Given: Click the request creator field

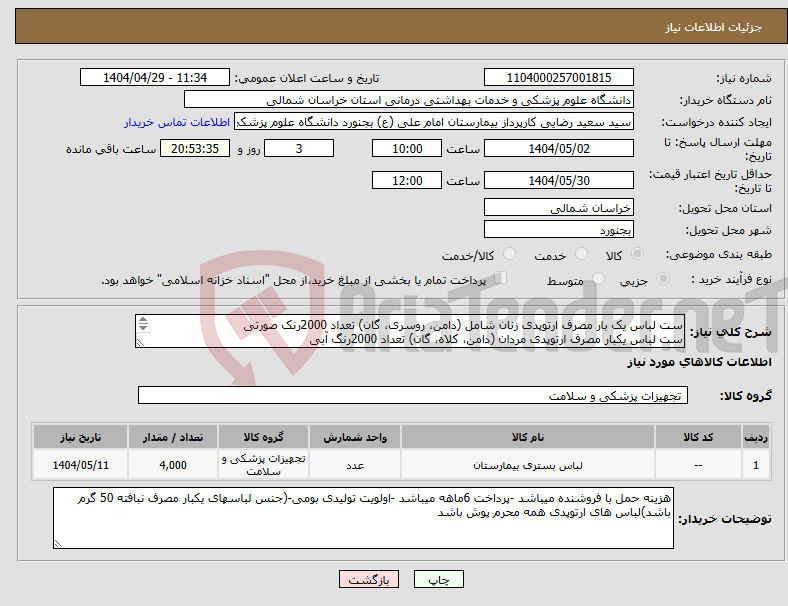Looking at the screenshot, I should (434, 122).
